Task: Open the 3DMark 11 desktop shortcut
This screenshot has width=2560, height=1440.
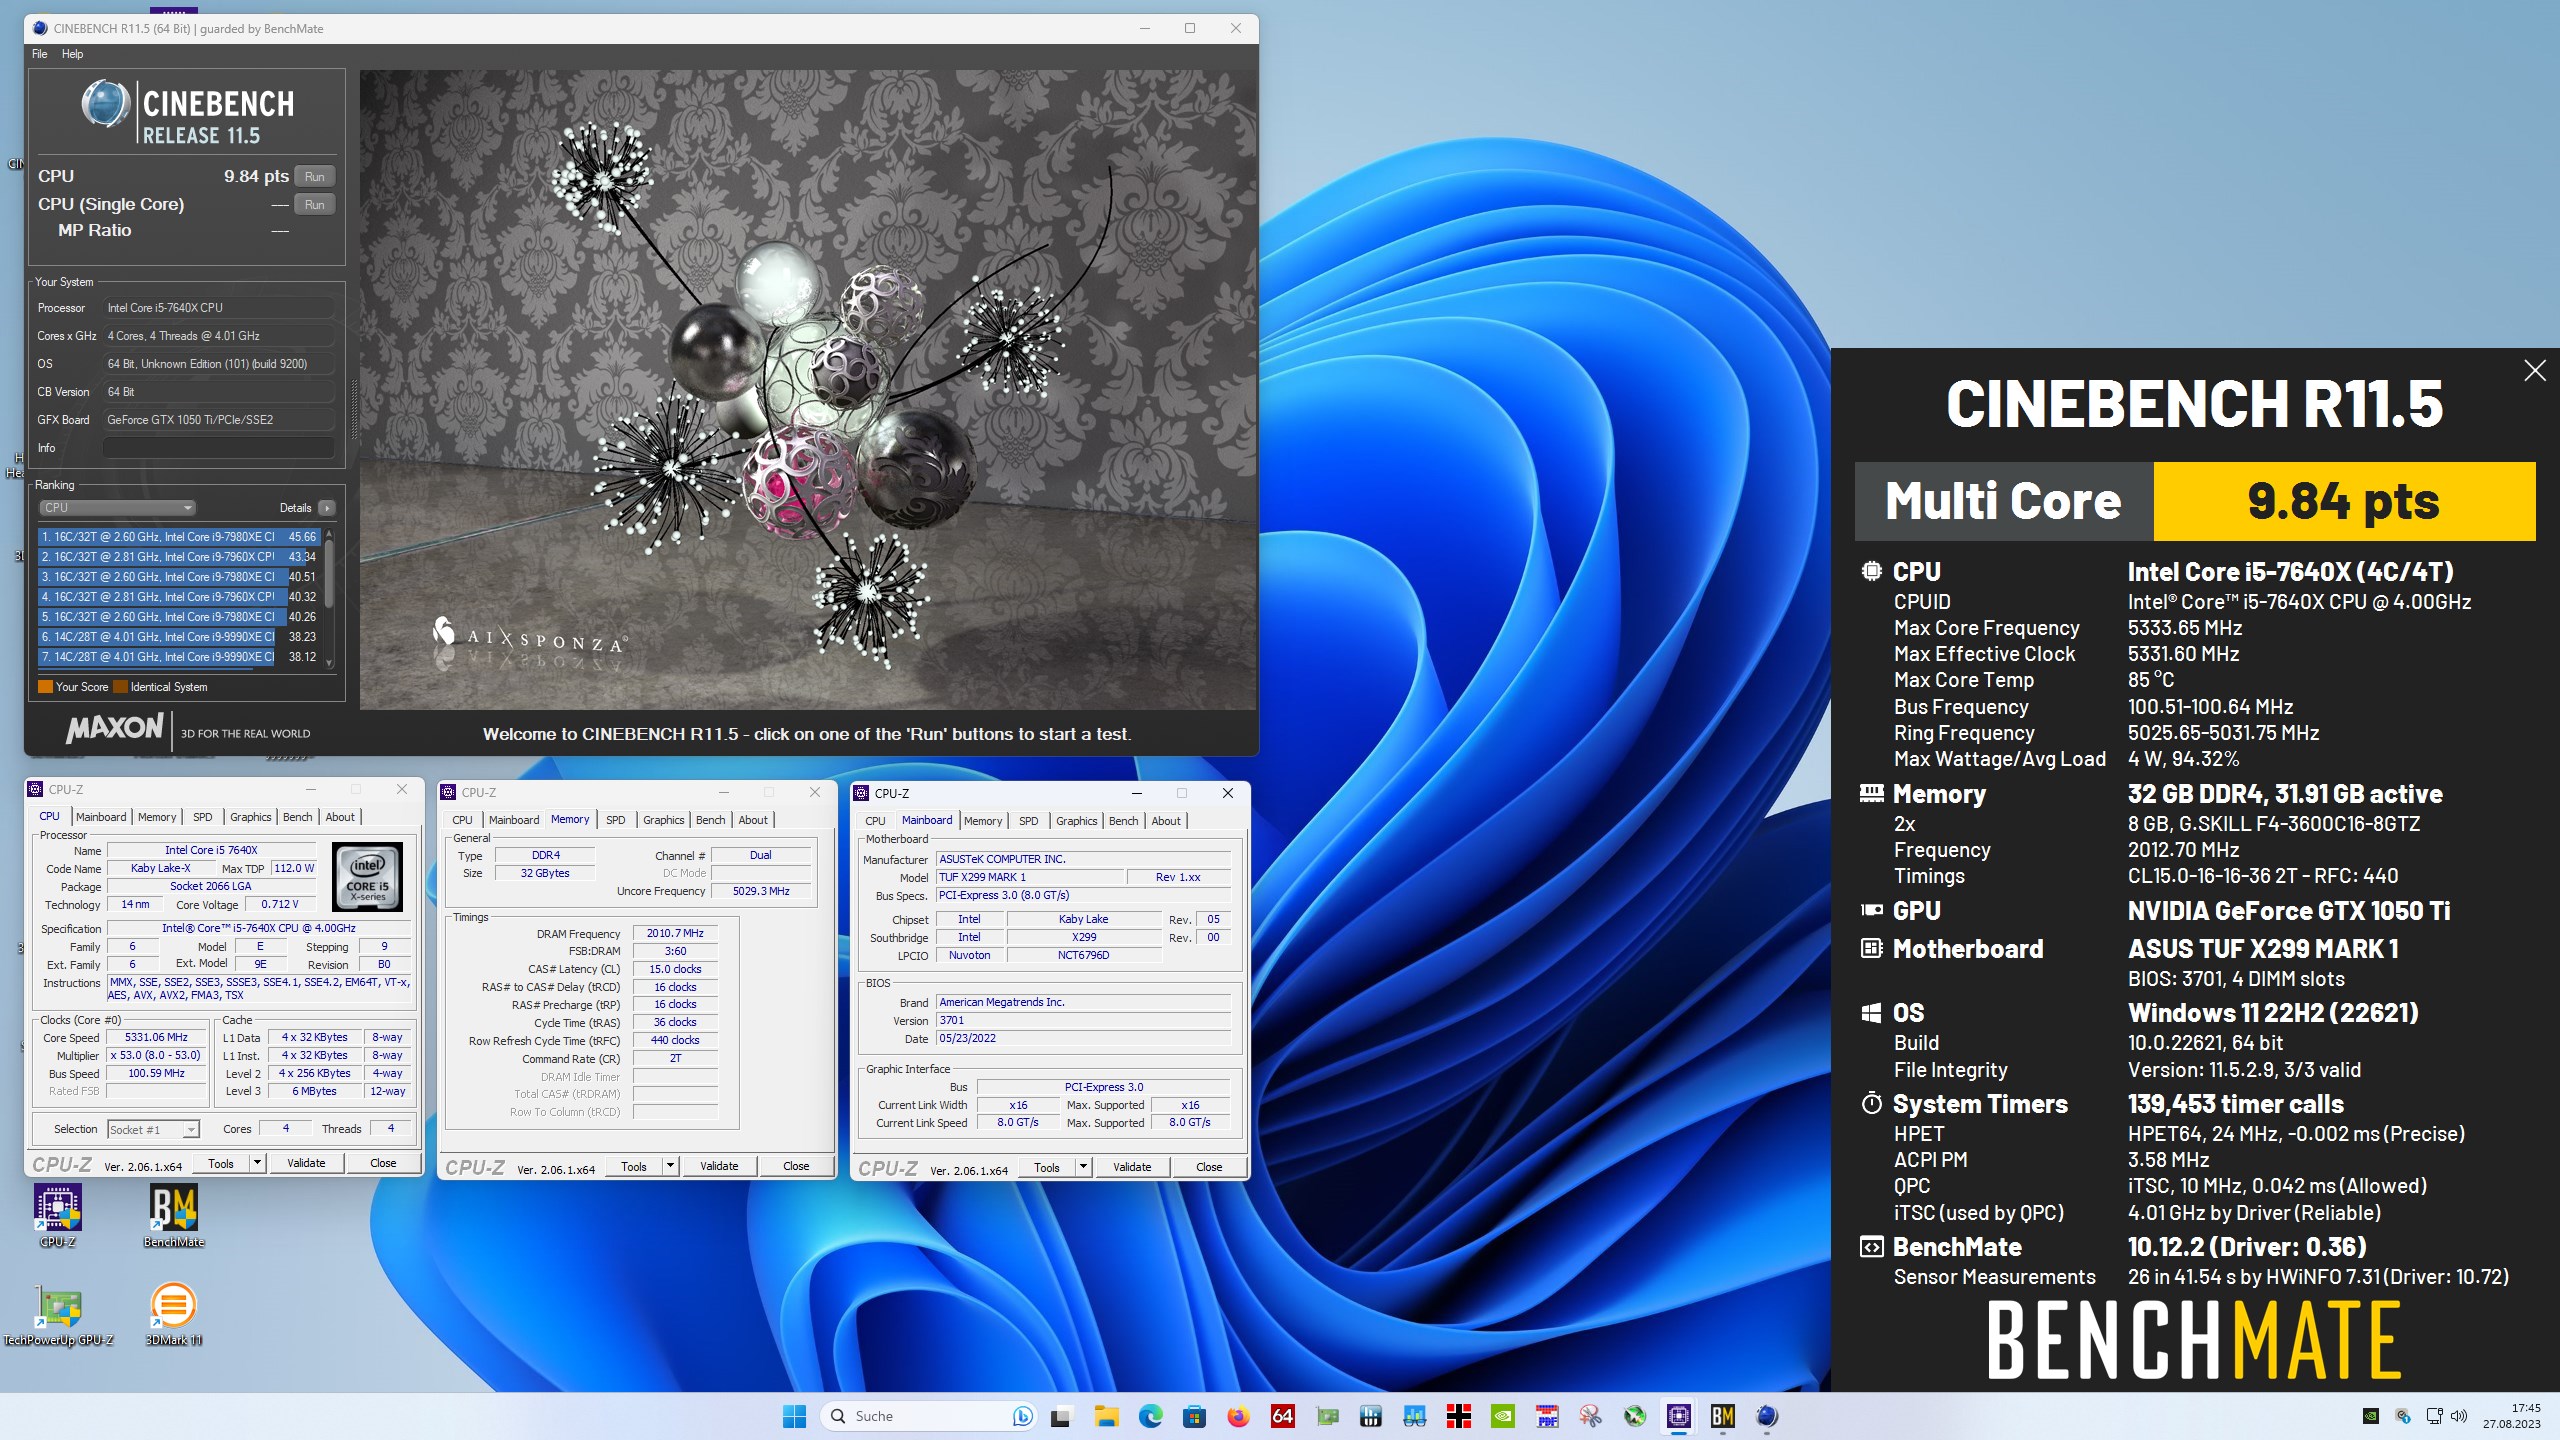Action: coord(173,1315)
